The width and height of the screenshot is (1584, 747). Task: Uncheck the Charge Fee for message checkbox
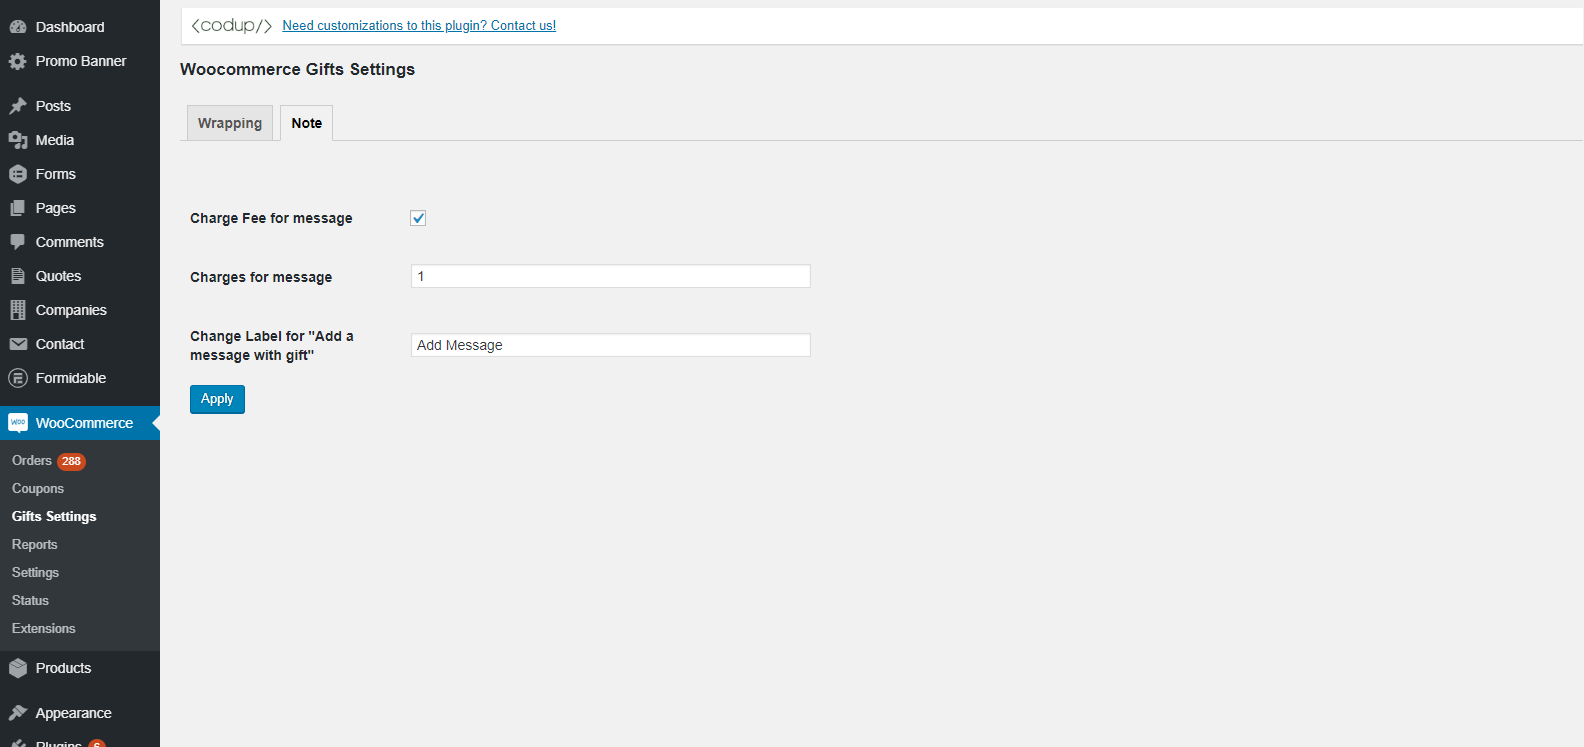418,218
